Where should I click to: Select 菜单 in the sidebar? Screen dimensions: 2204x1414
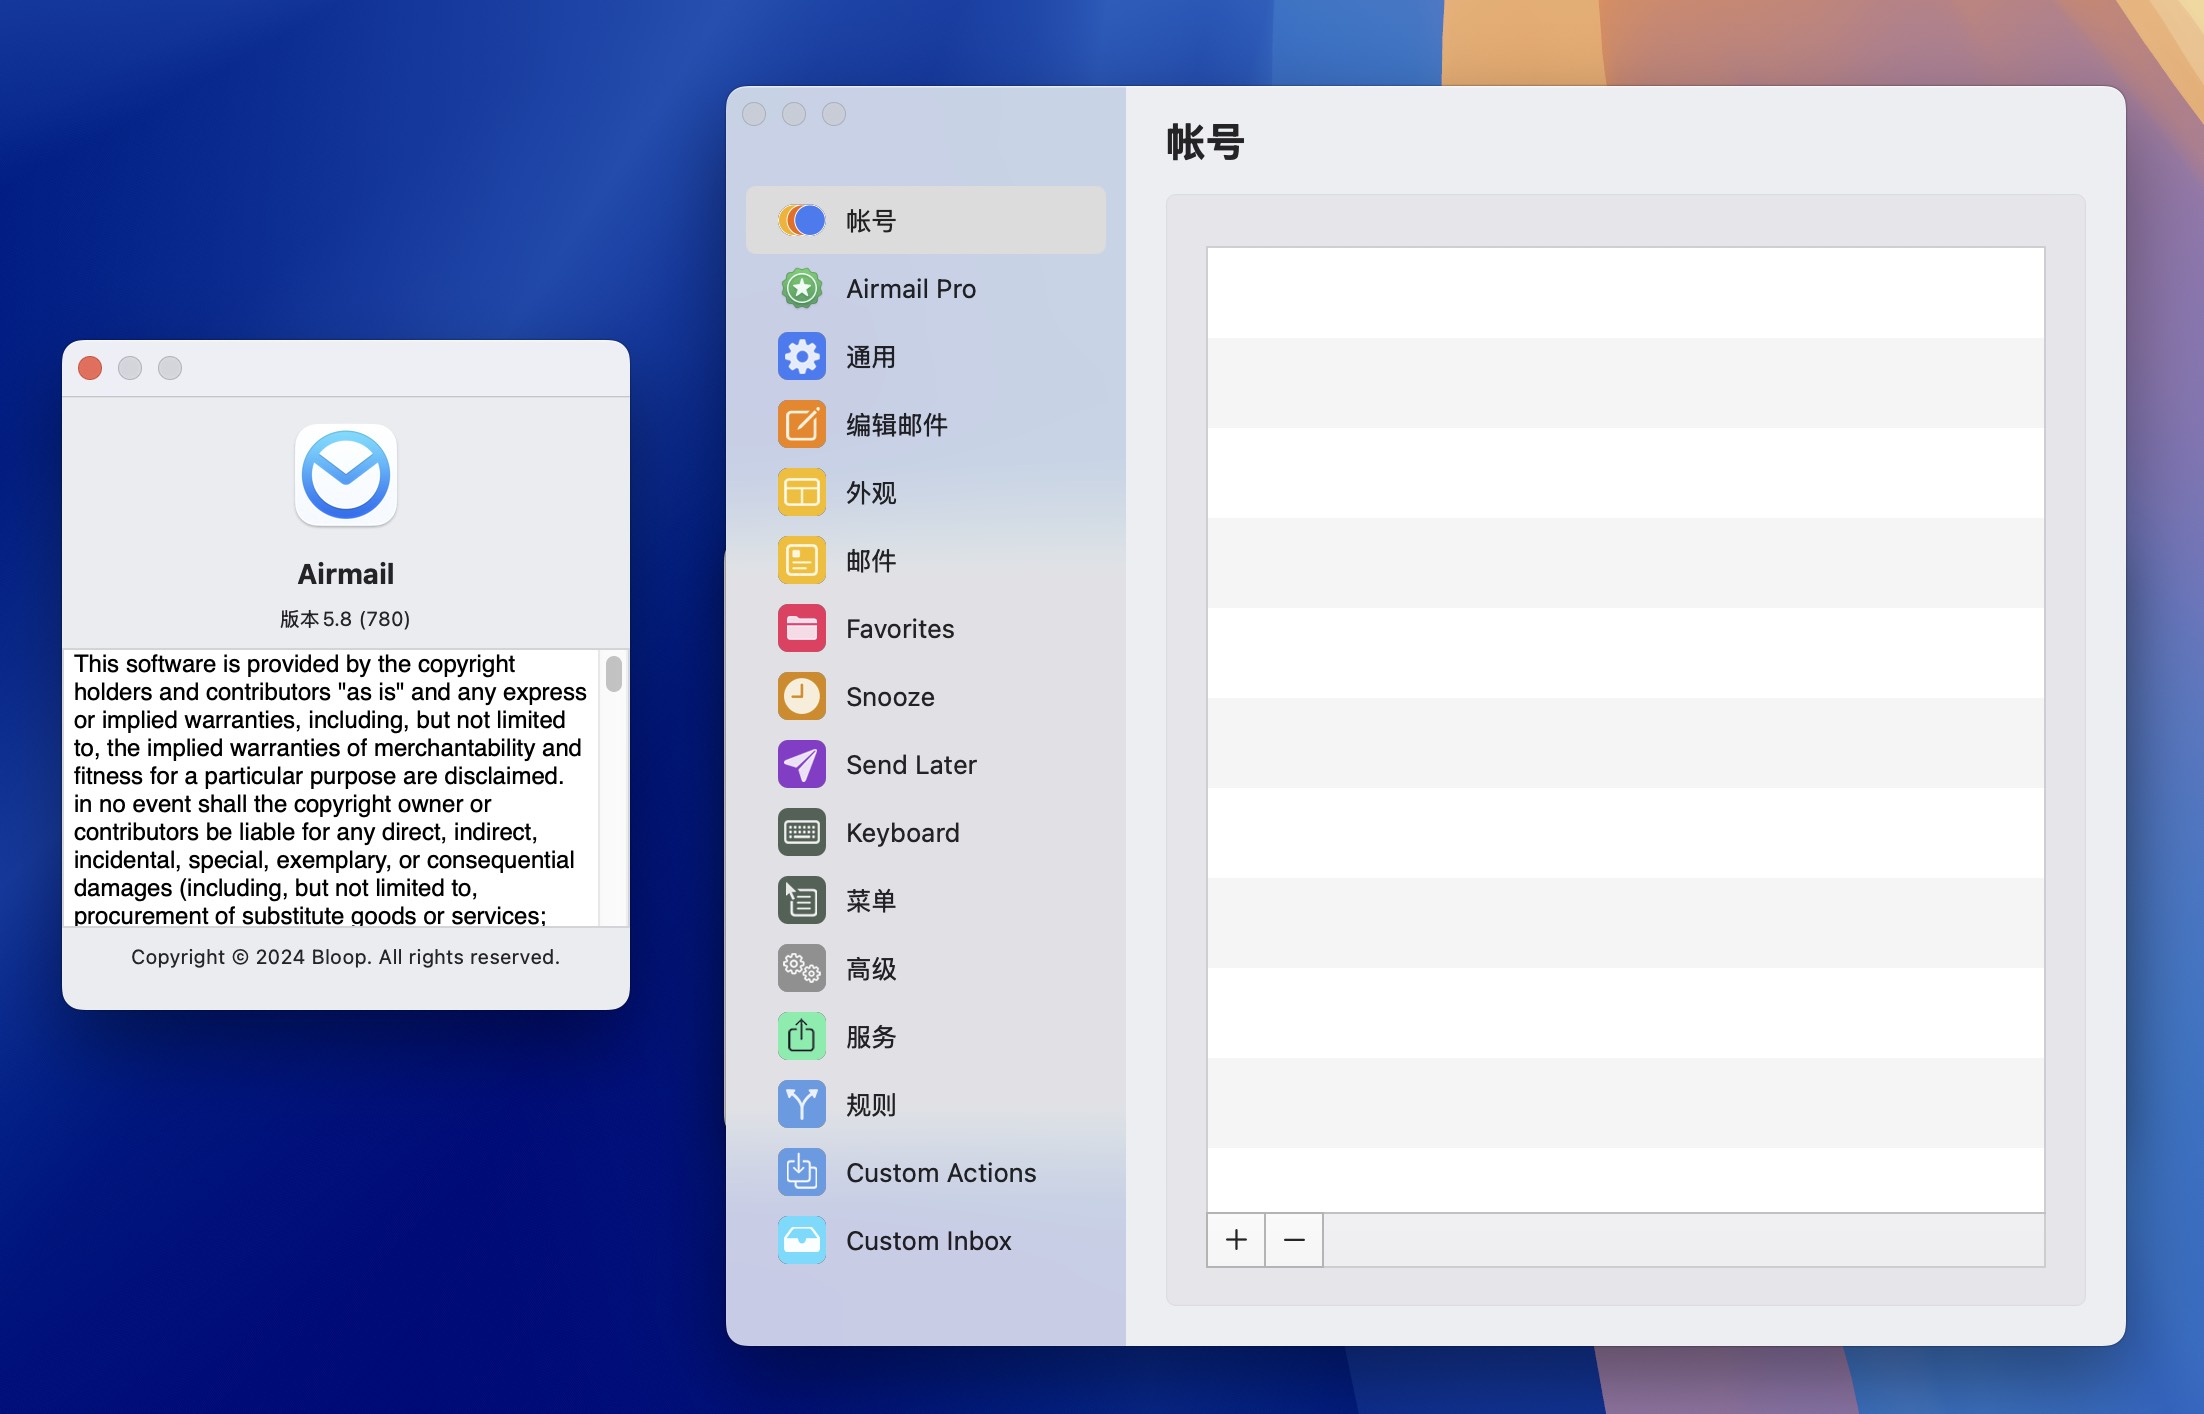coord(926,900)
